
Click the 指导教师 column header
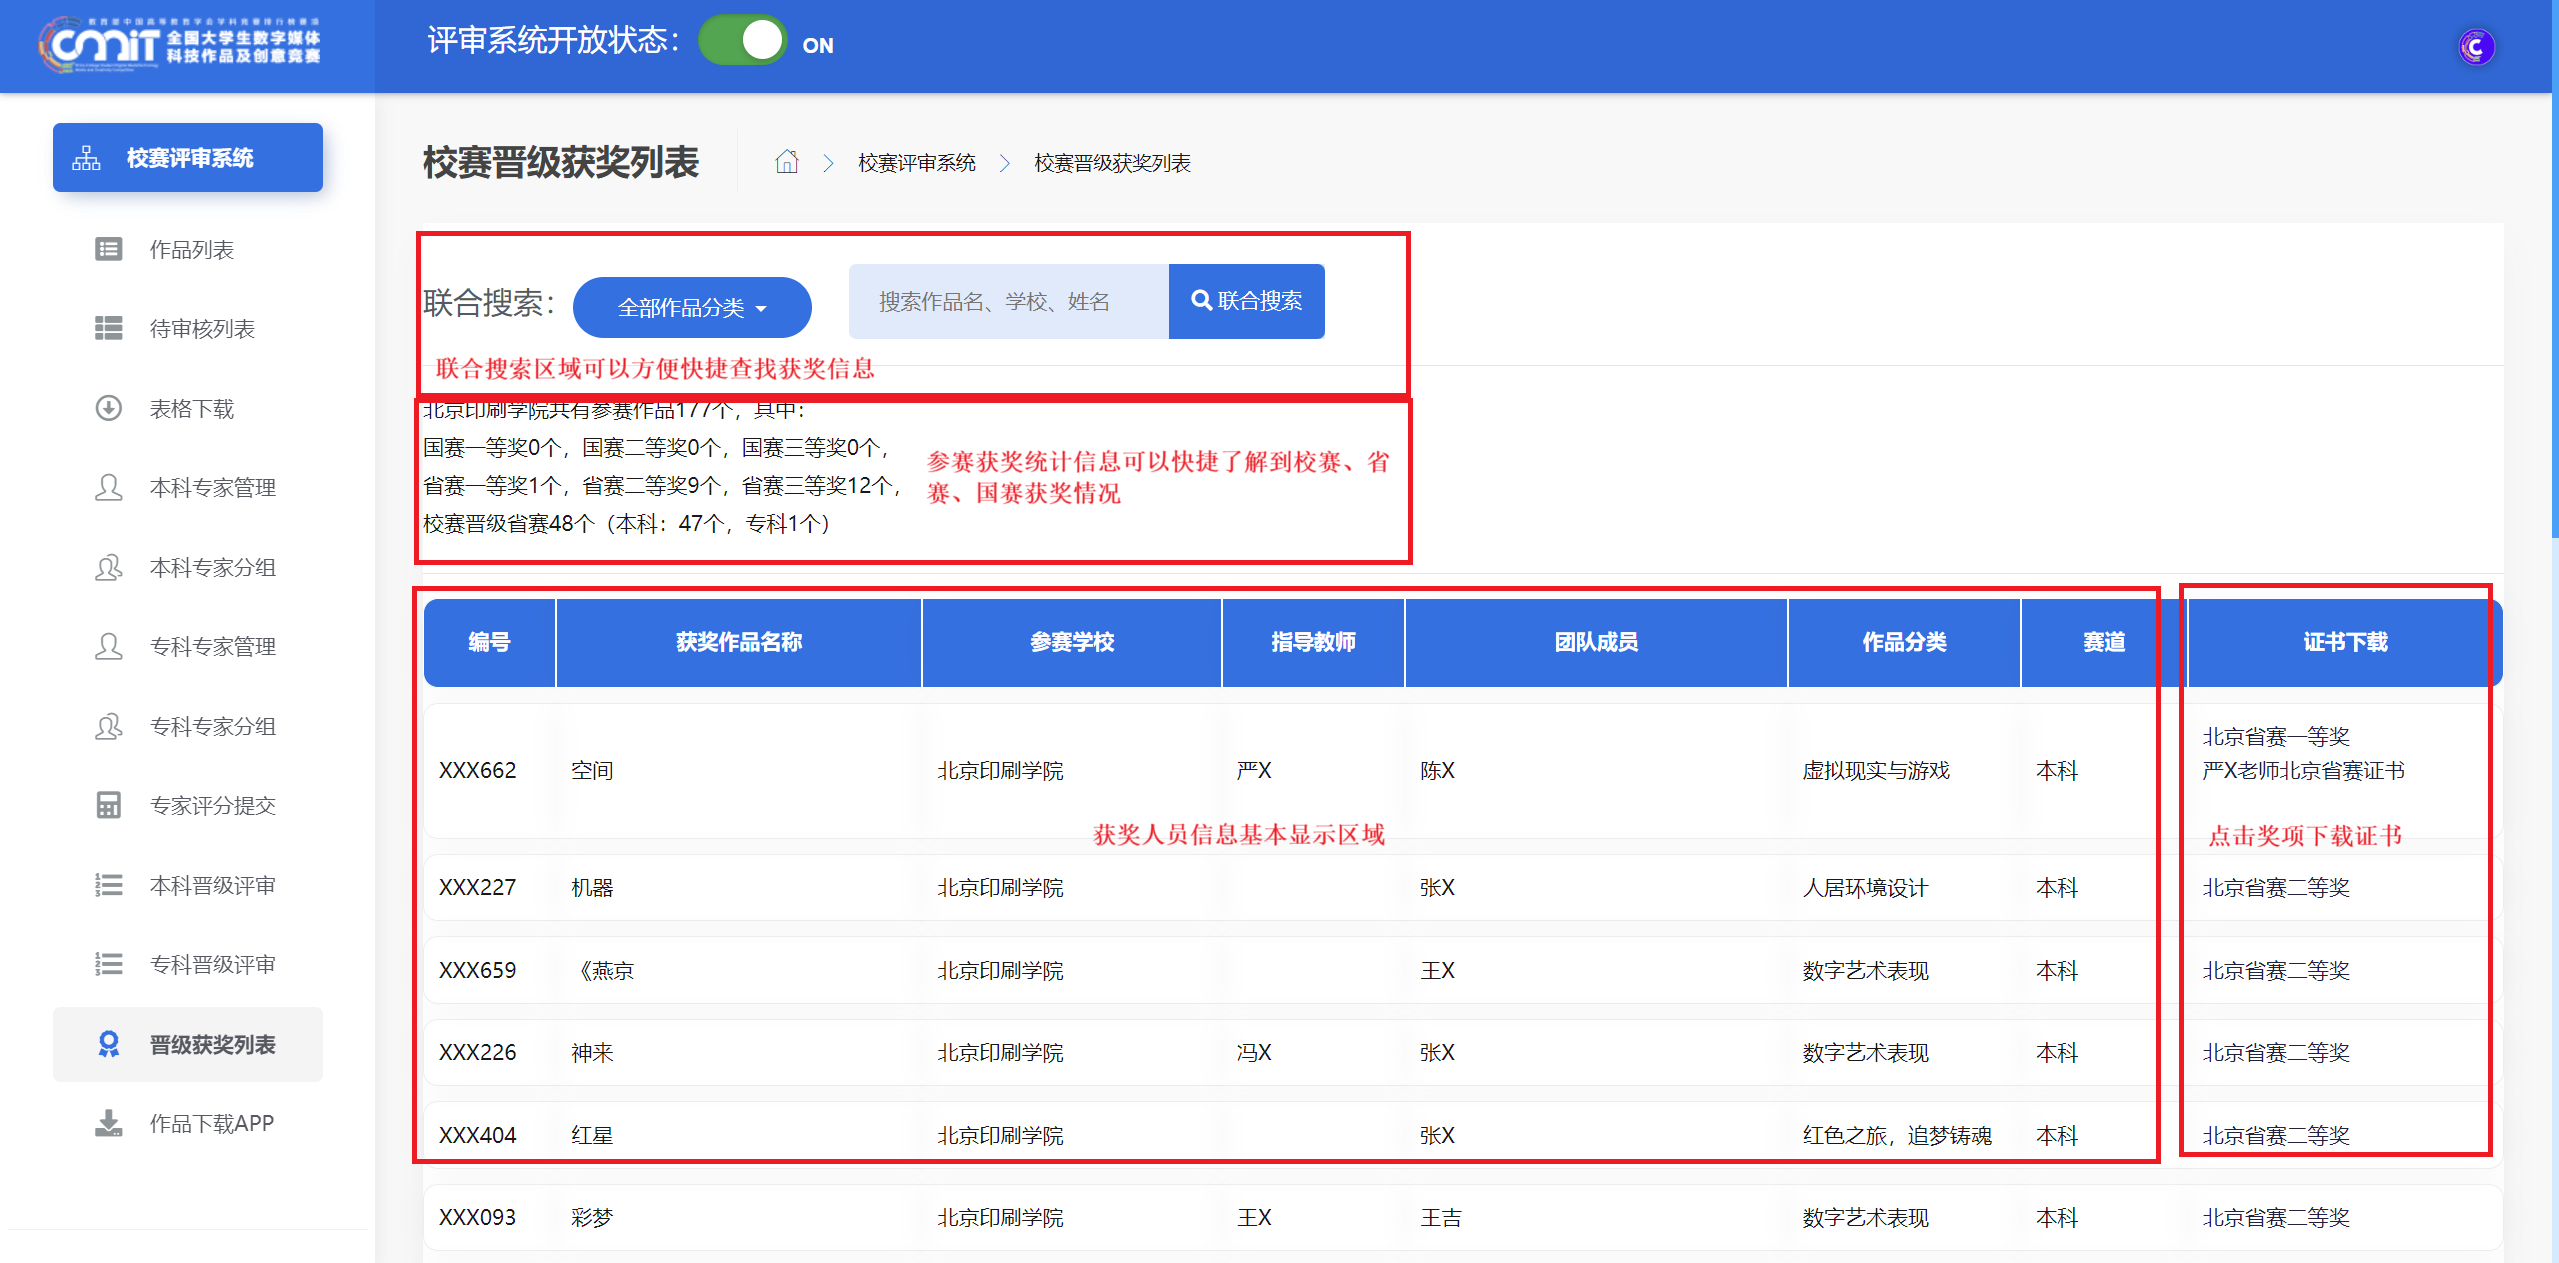pos(1313,642)
